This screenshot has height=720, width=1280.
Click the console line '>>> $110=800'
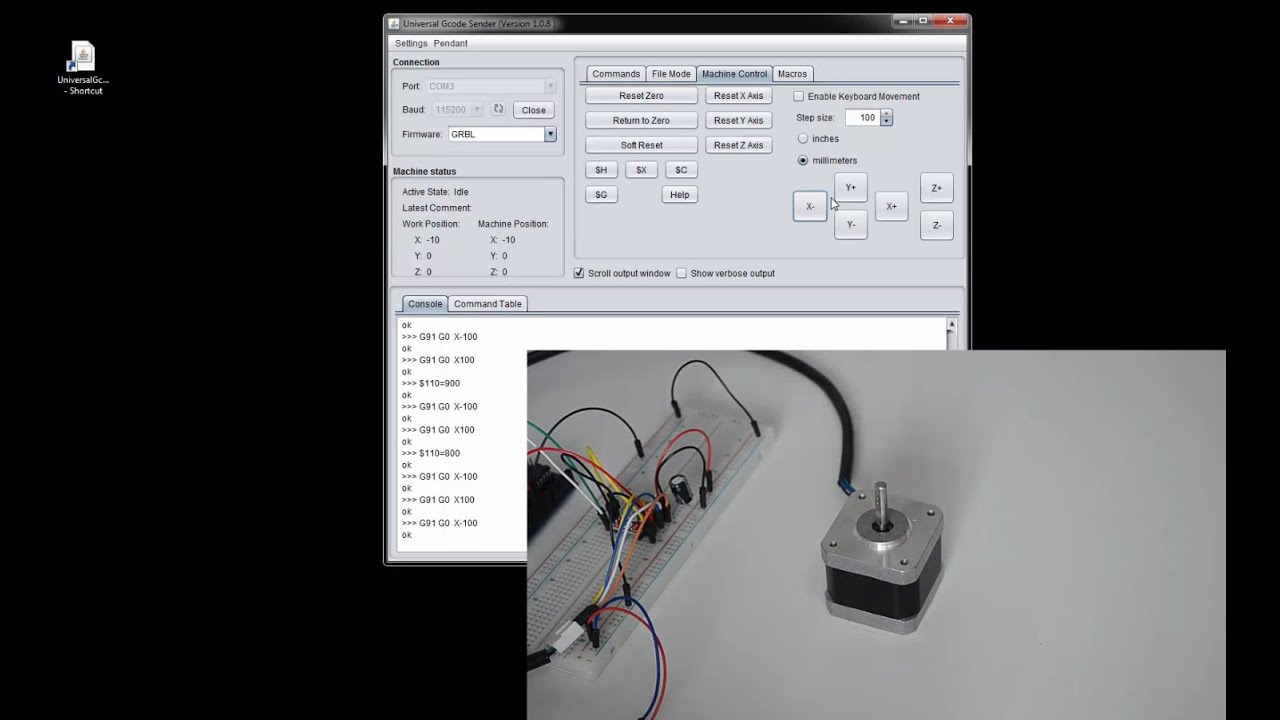(x=431, y=453)
